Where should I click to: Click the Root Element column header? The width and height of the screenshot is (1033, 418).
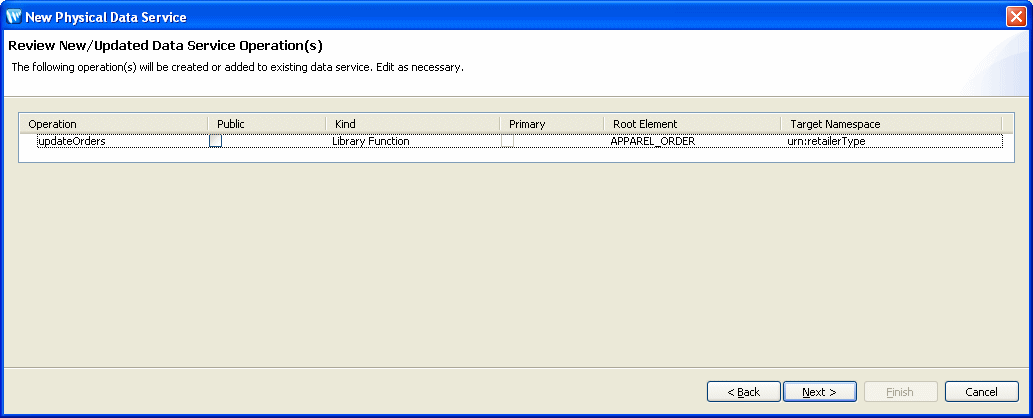pos(692,124)
